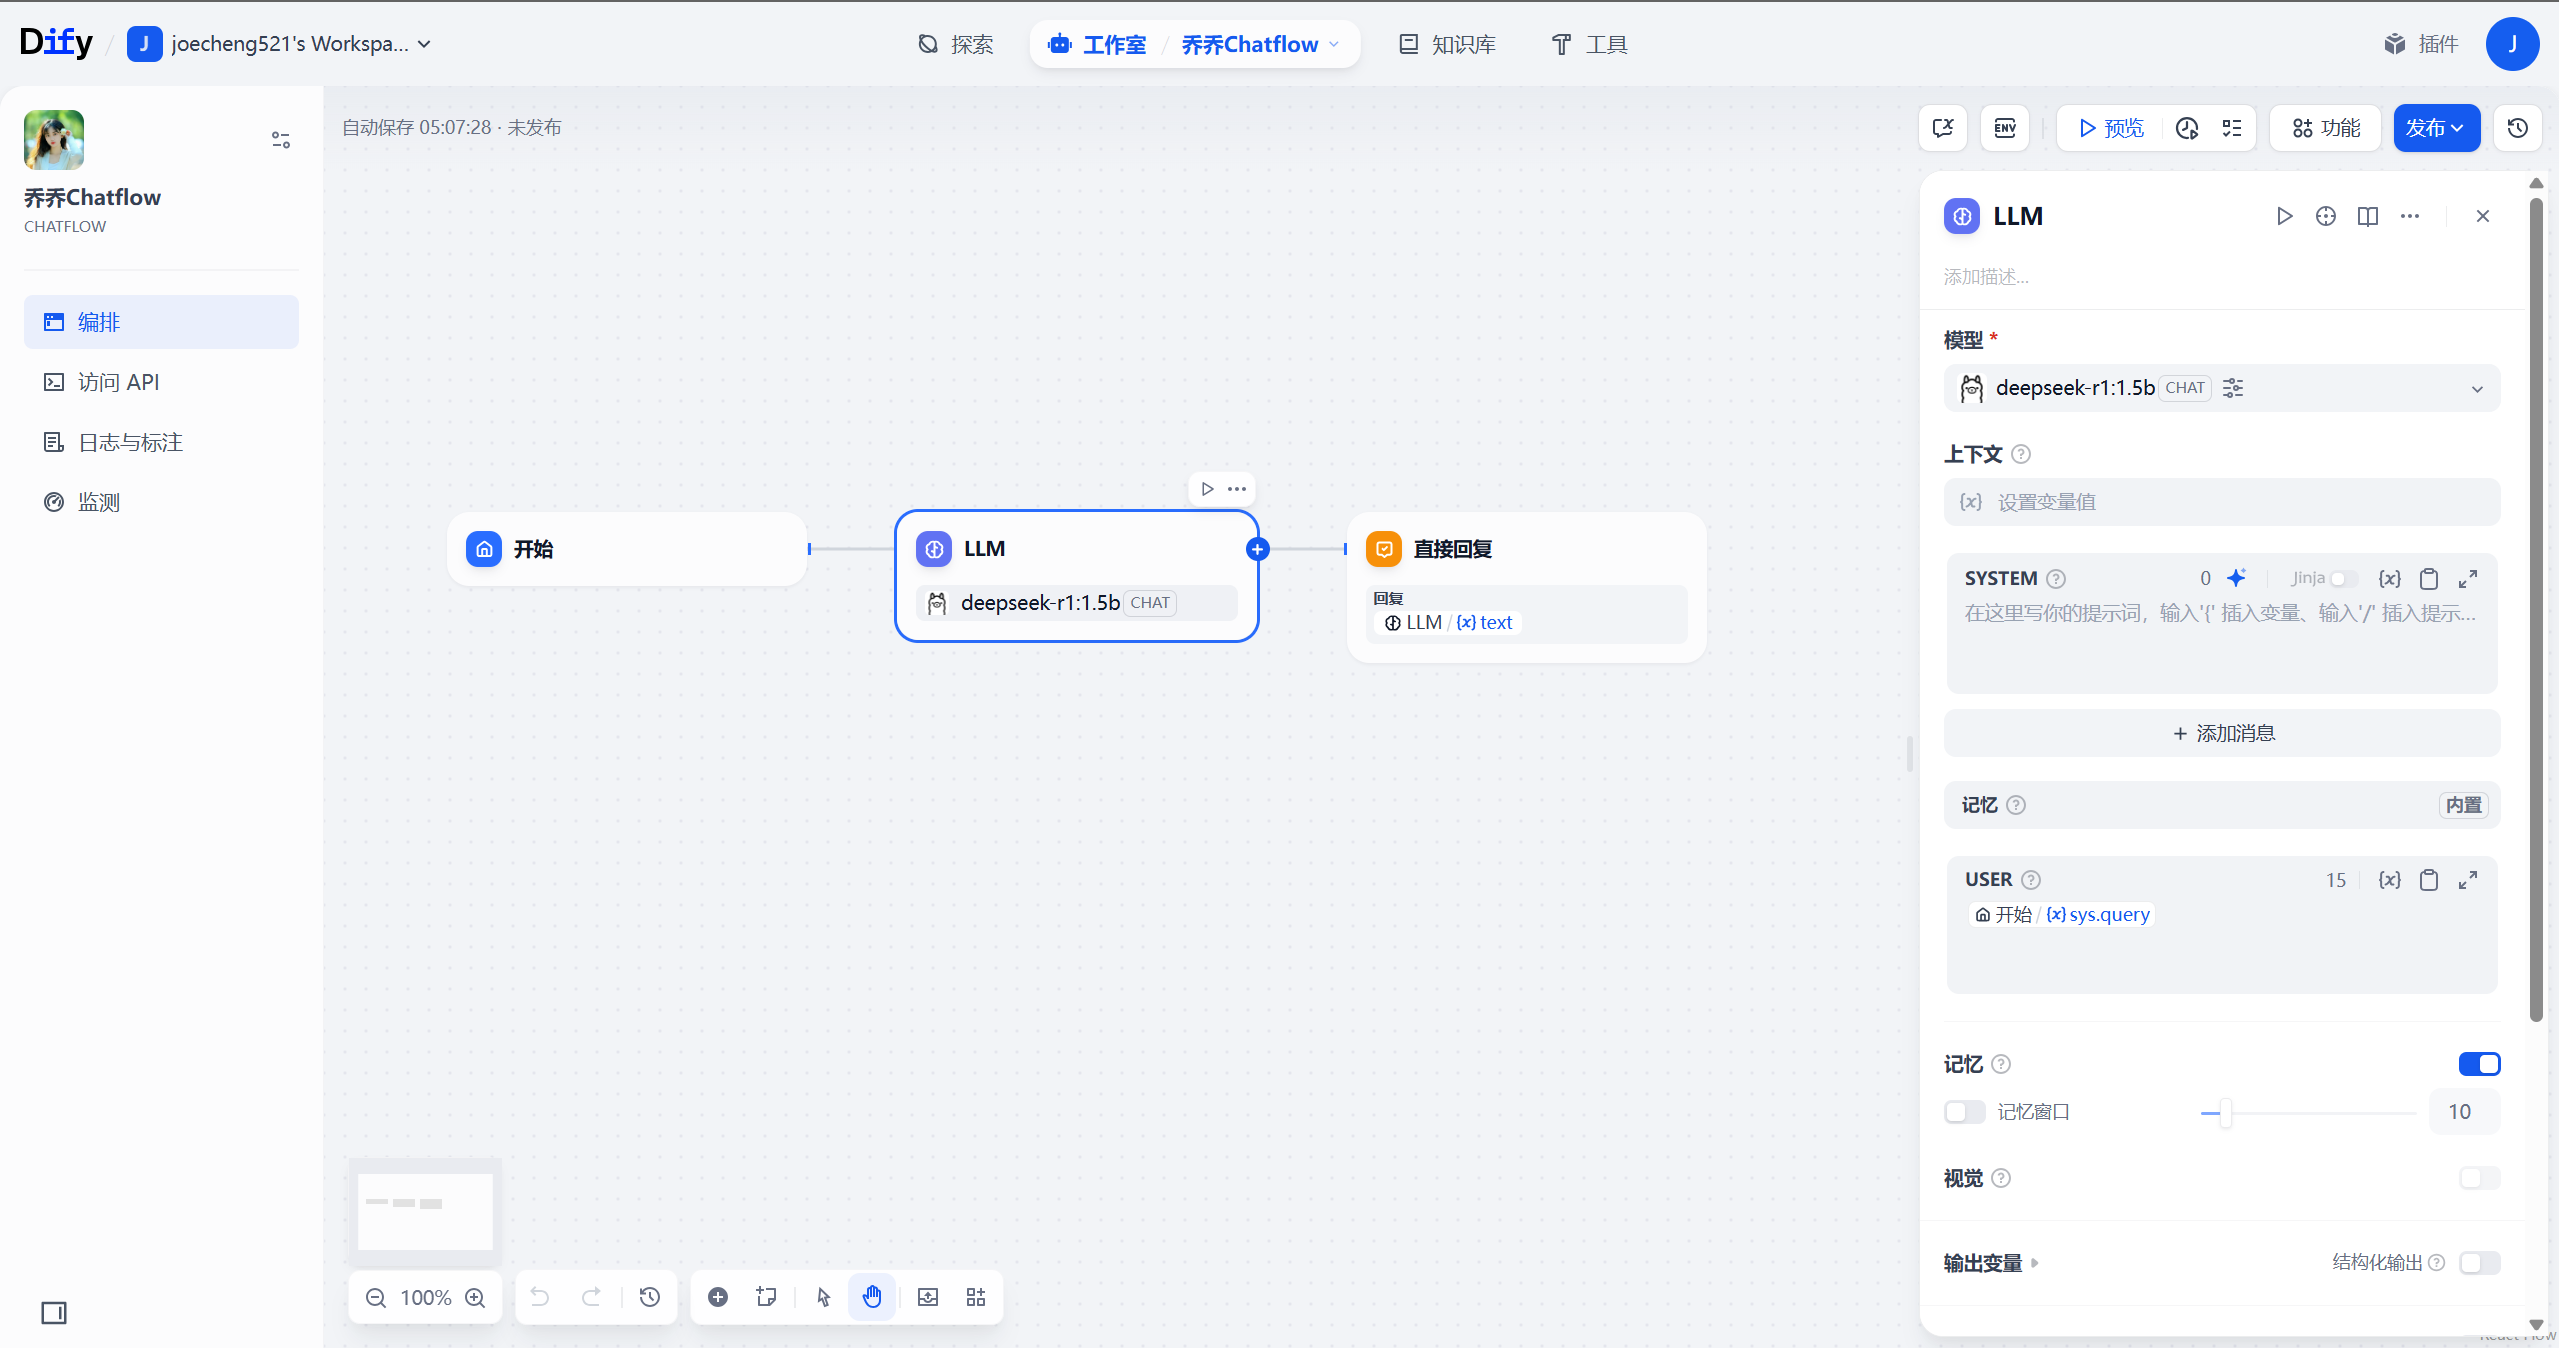2559x1348 pixels.
Task: Select 编排 in sidebar
Action: coord(161,322)
